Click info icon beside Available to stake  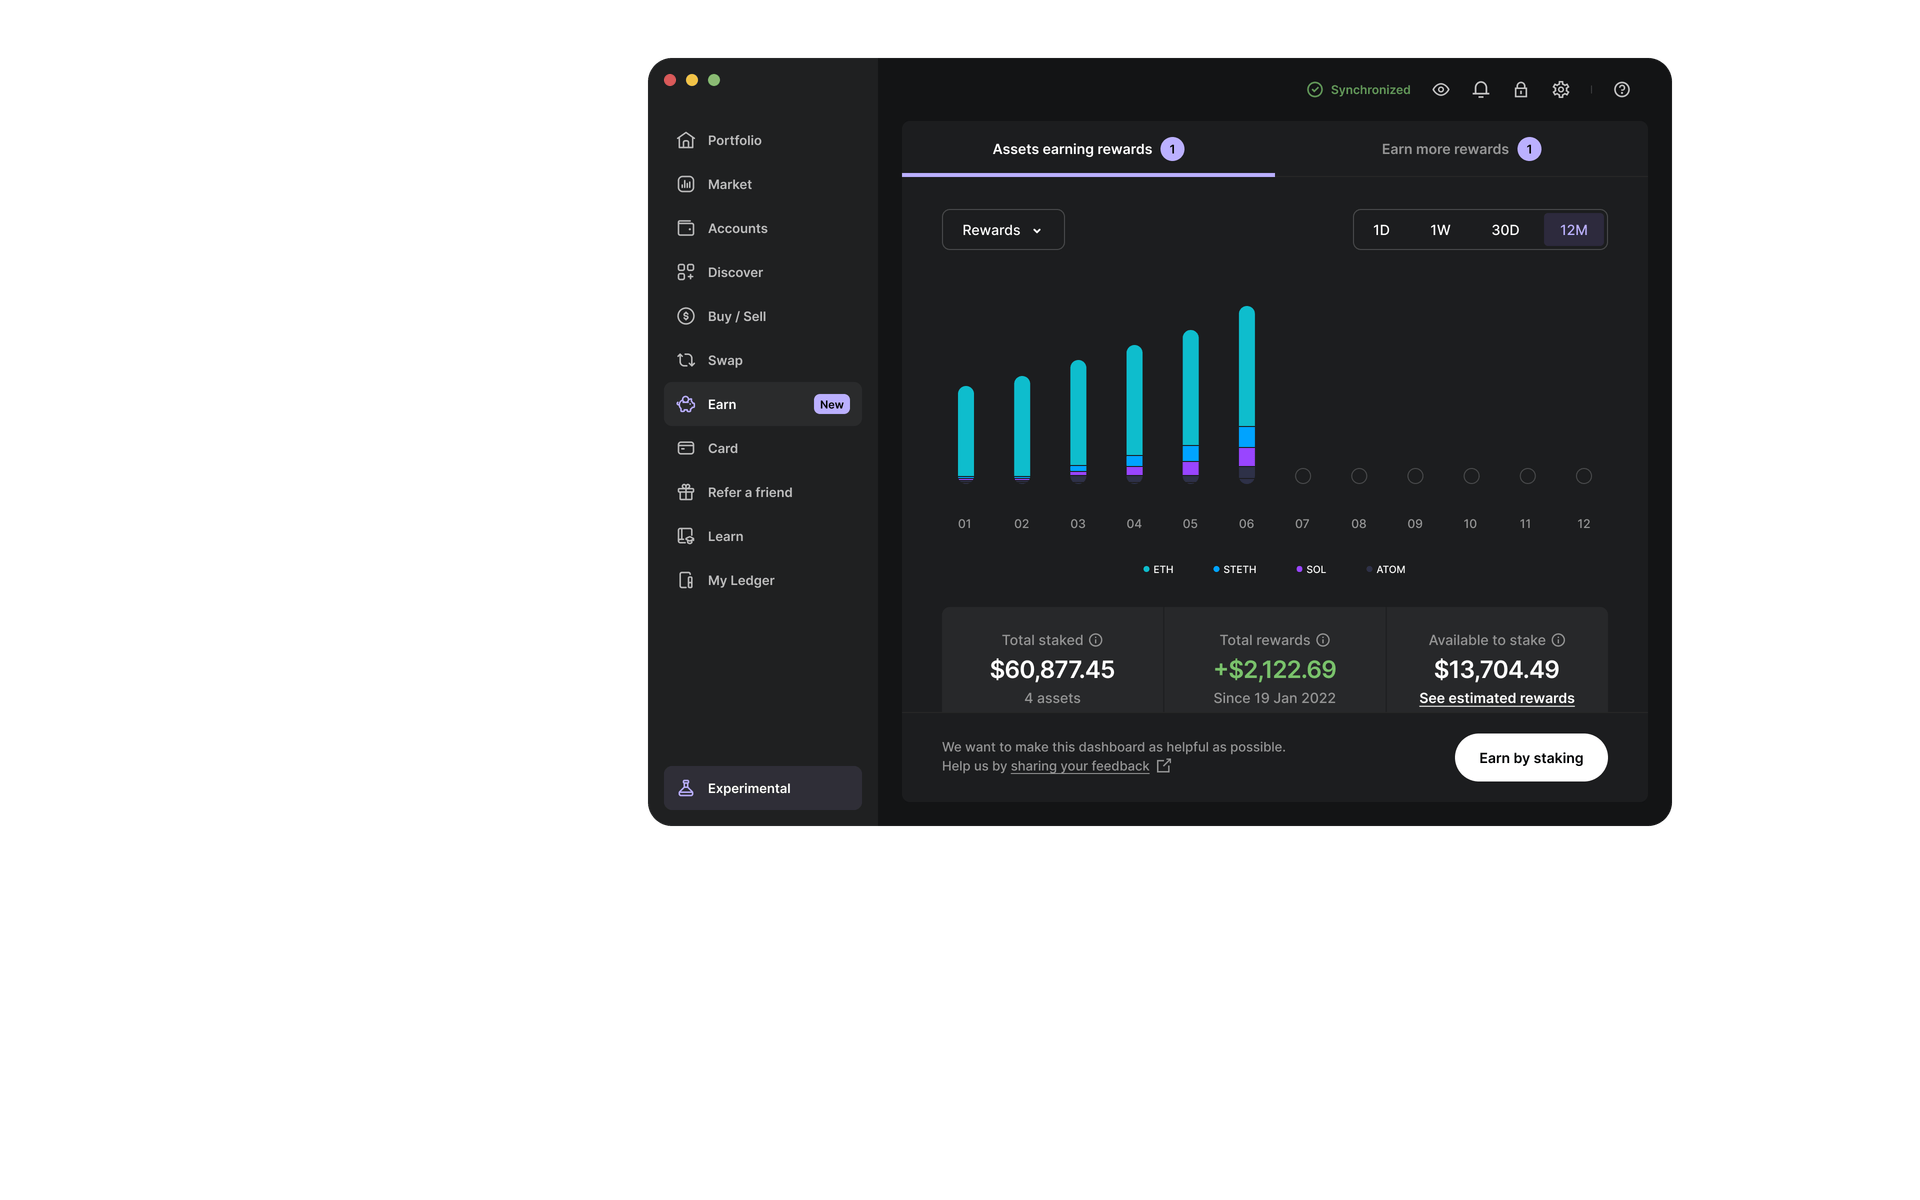tap(1558, 640)
